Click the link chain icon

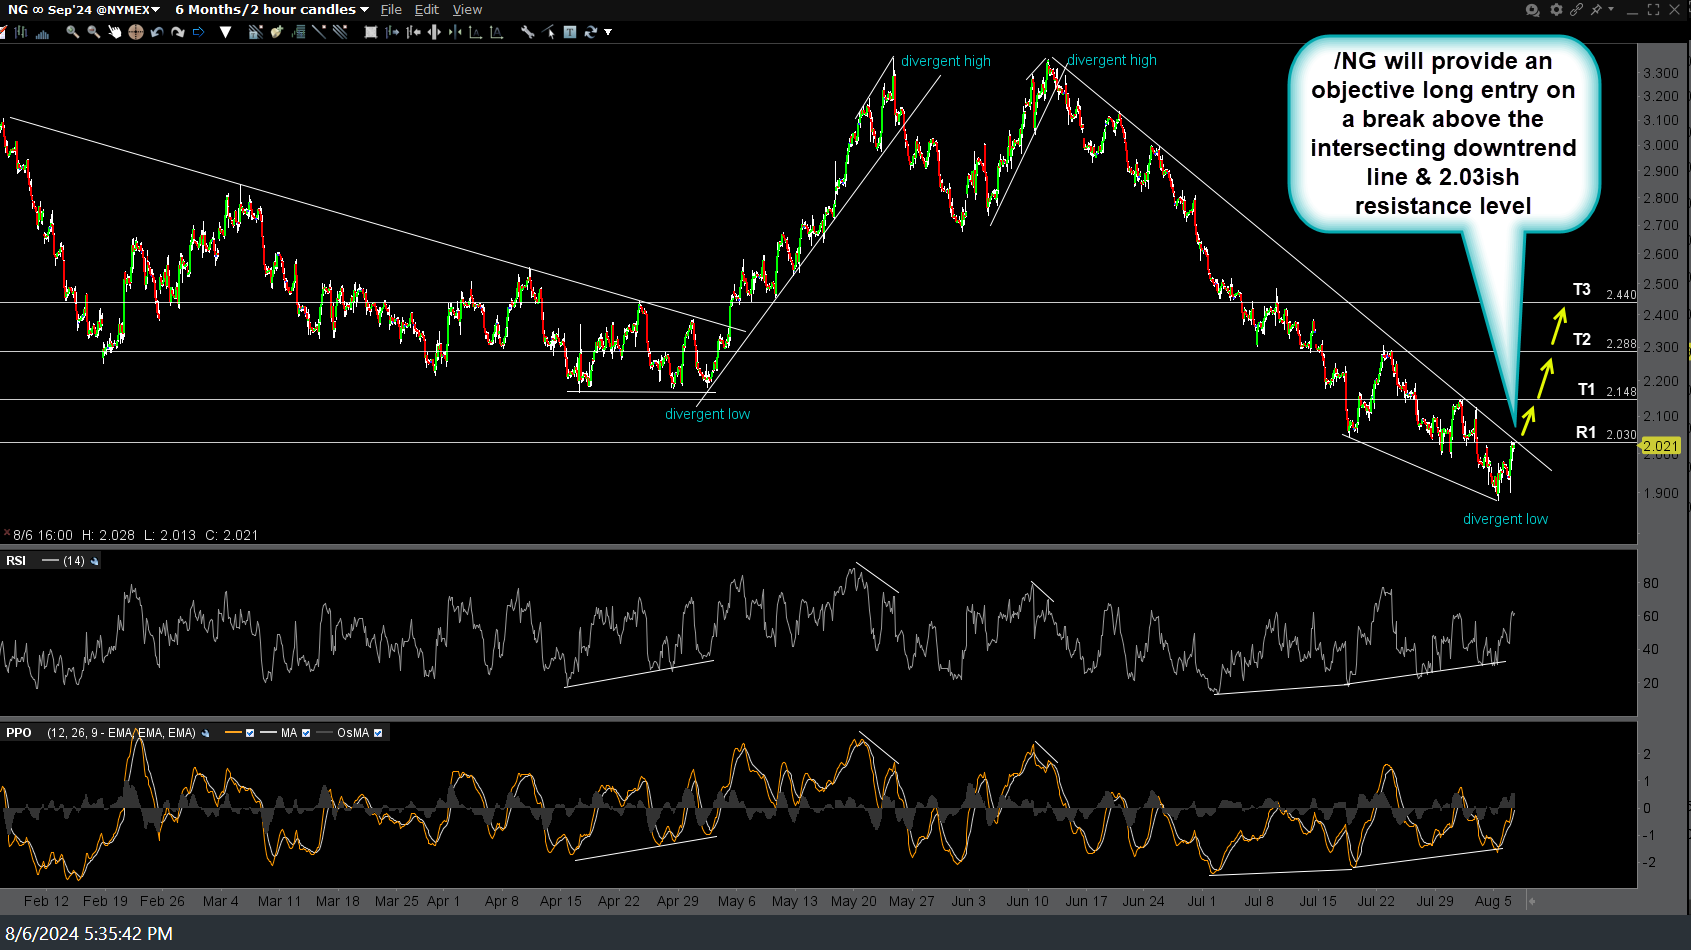click(1576, 9)
